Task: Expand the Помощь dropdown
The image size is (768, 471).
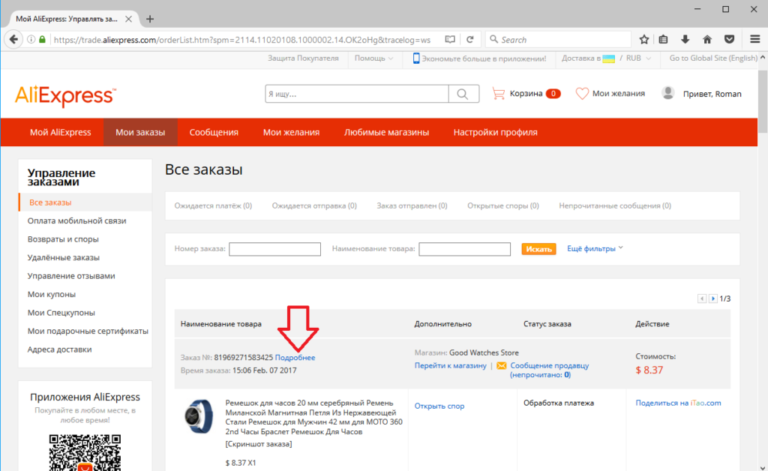Action: coord(374,58)
